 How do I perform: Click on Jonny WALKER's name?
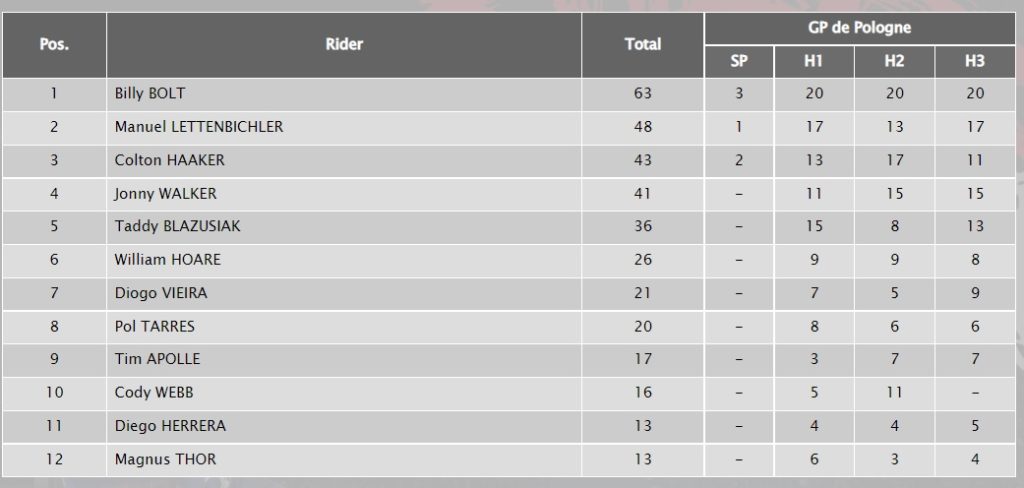(166, 193)
